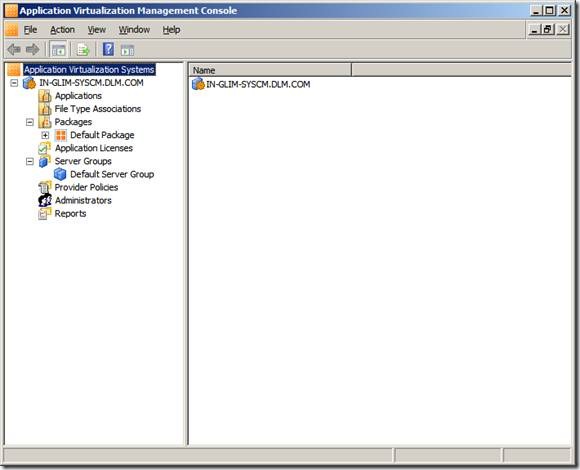Restore the inner MDI console window
Image resolution: width=580 pixels, height=470 pixels.
pos(548,29)
